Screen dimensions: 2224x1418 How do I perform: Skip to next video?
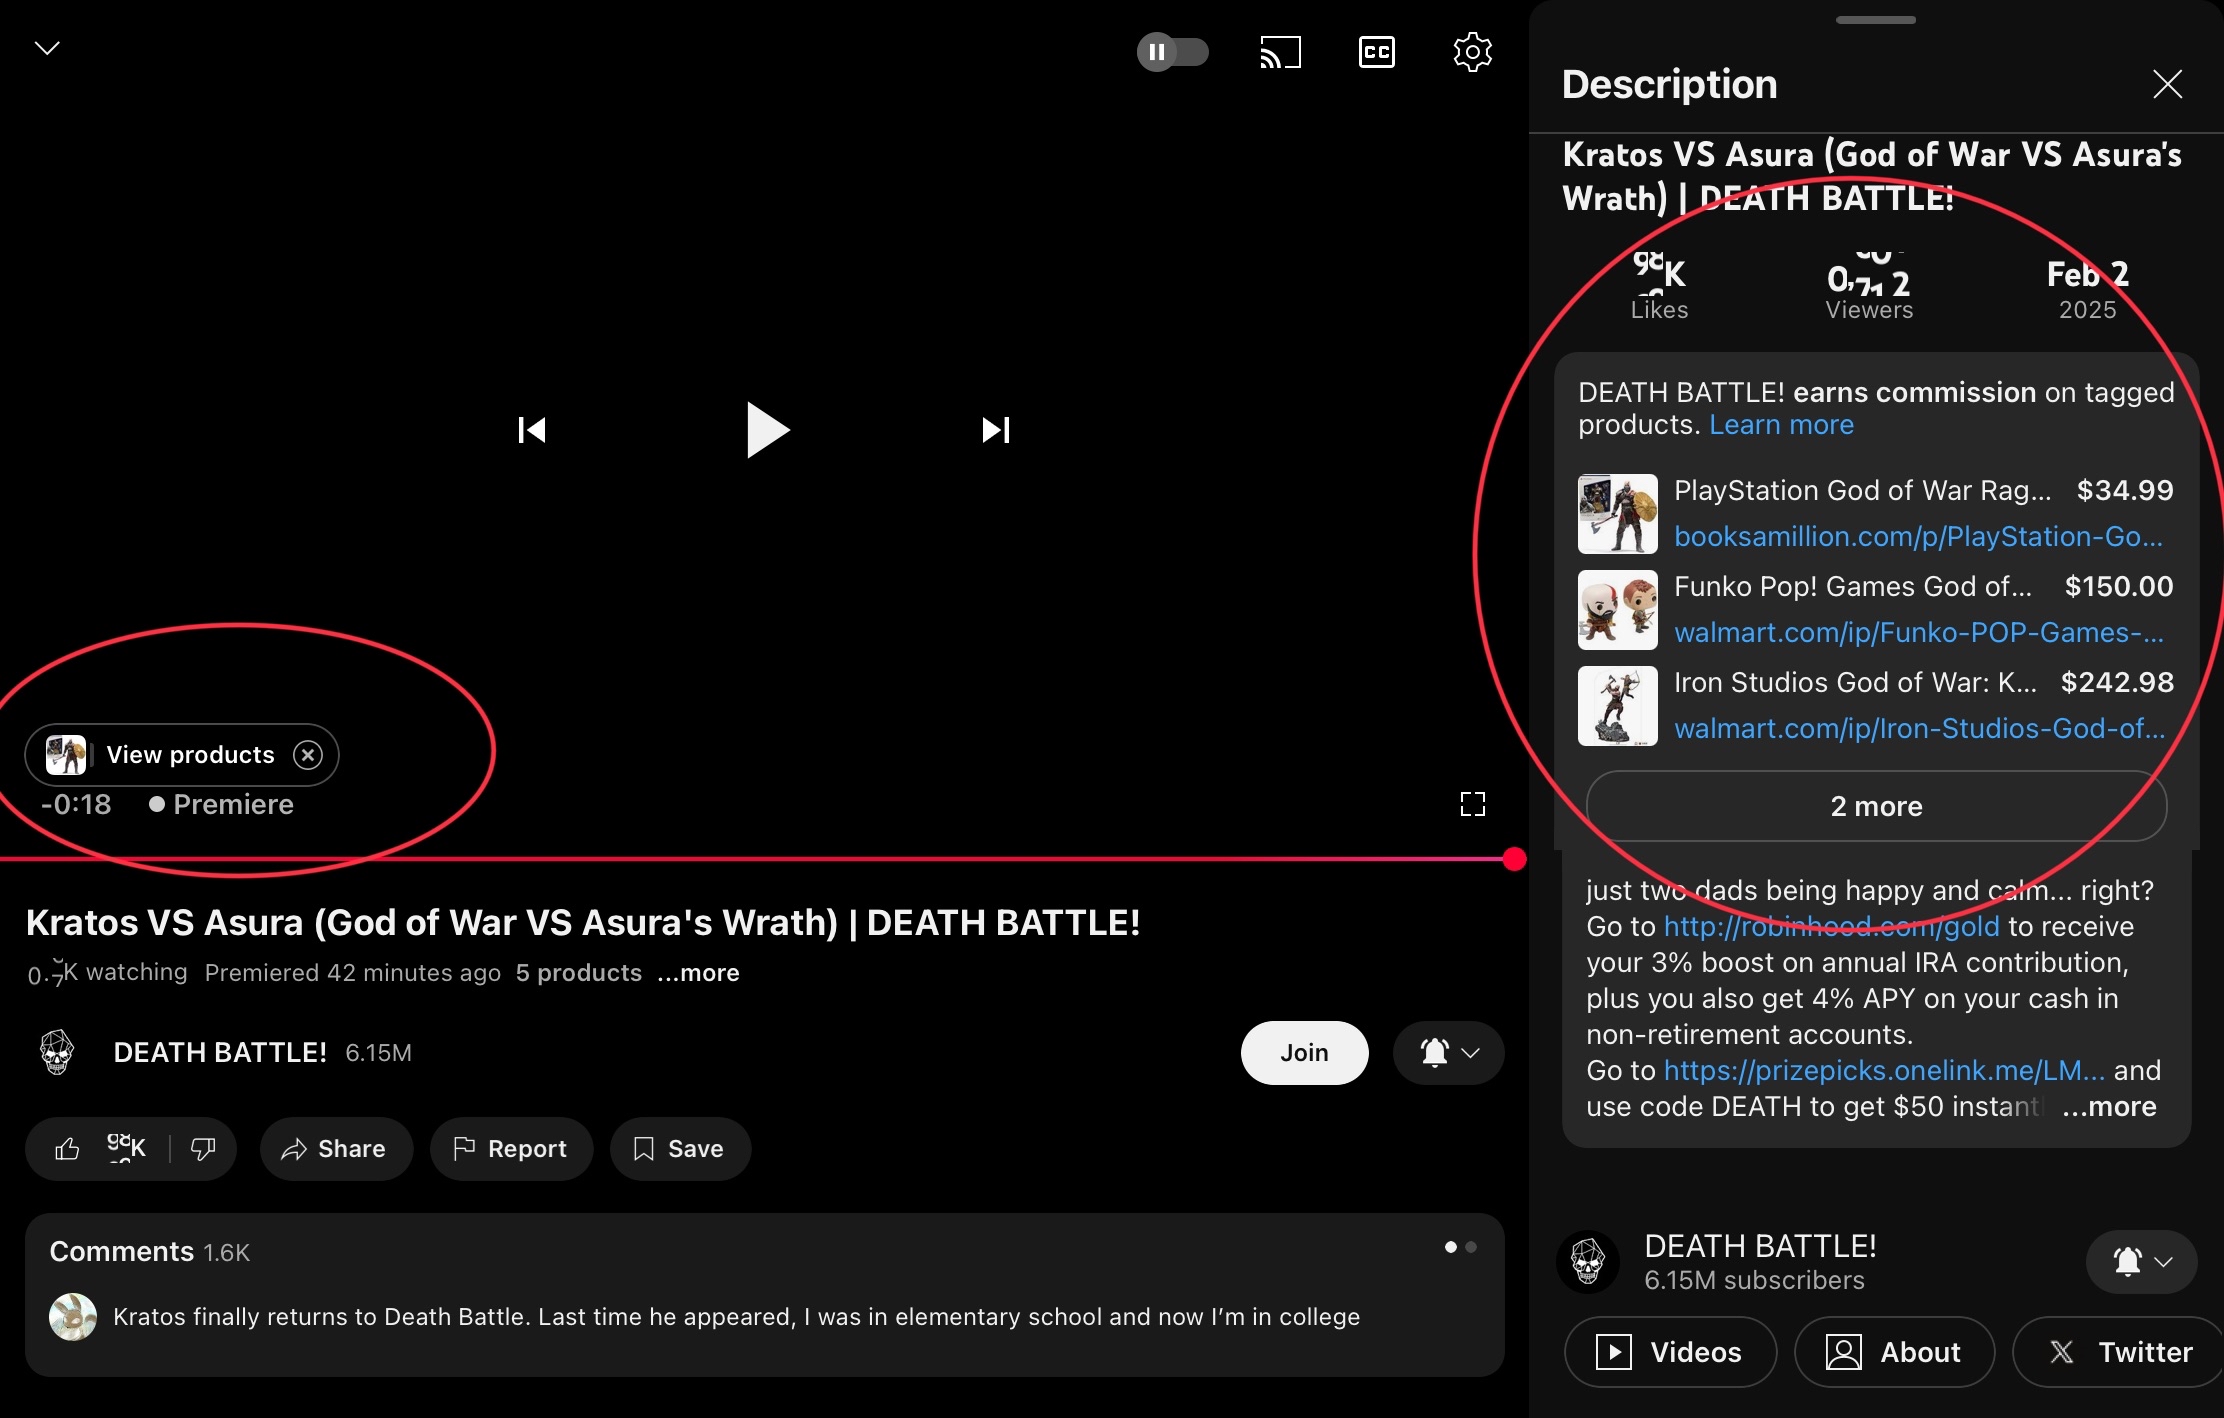click(996, 430)
